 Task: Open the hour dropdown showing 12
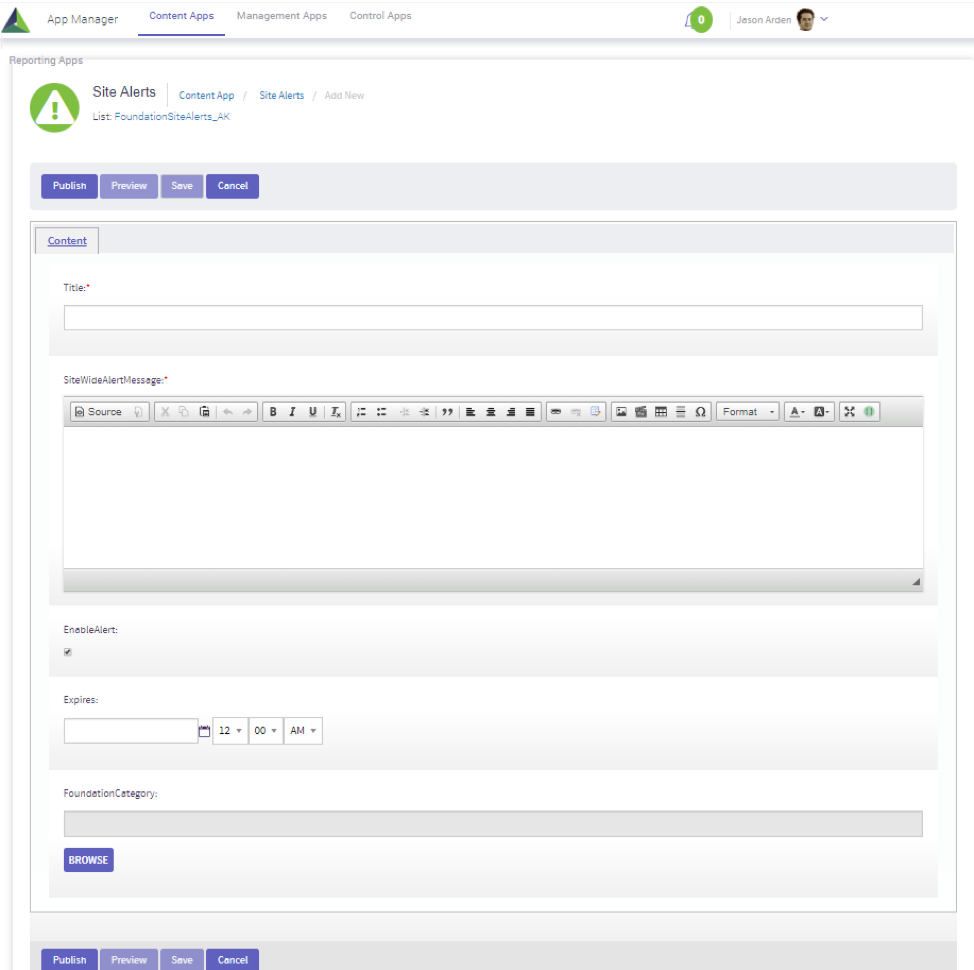(230, 731)
